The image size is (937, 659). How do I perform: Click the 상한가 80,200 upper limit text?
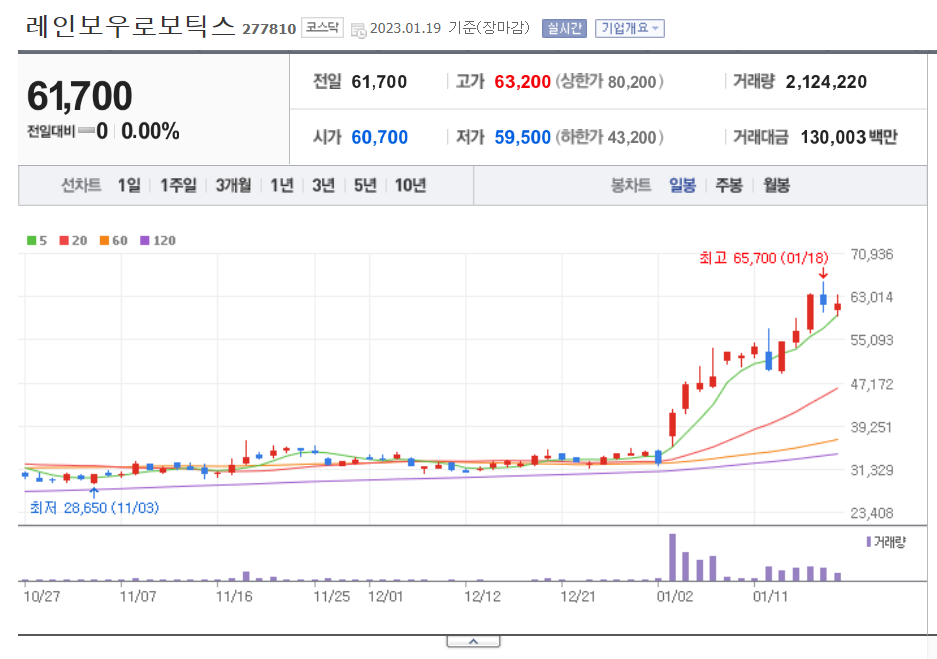point(610,81)
